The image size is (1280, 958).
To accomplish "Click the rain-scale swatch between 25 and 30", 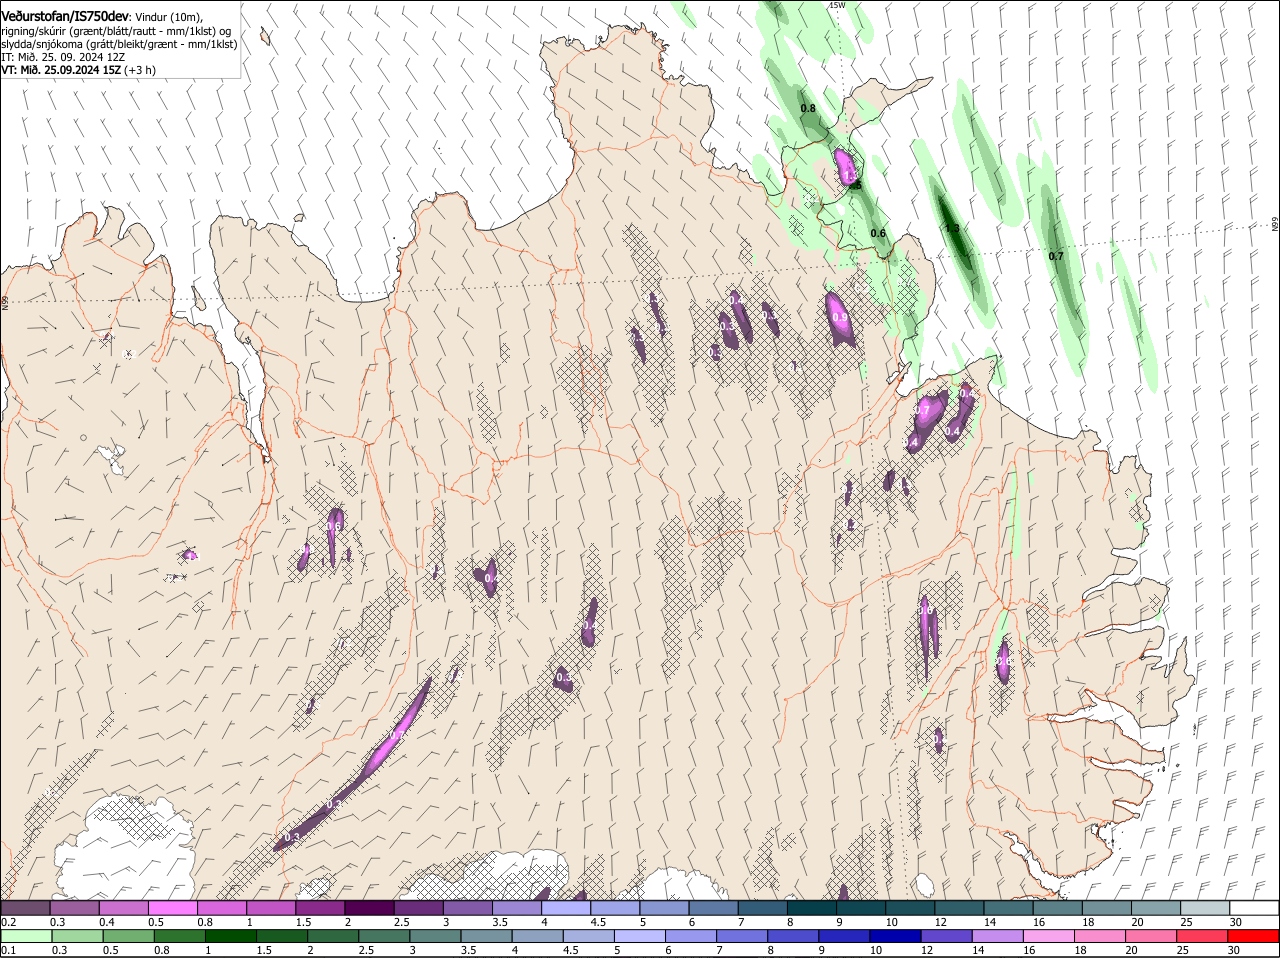I will coord(1200,936).
